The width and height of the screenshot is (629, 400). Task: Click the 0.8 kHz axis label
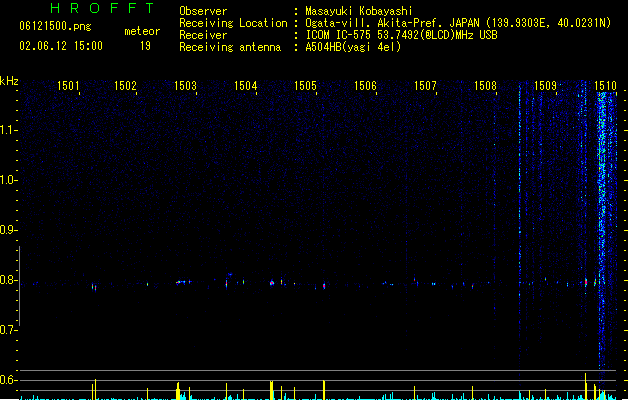(8, 280)
